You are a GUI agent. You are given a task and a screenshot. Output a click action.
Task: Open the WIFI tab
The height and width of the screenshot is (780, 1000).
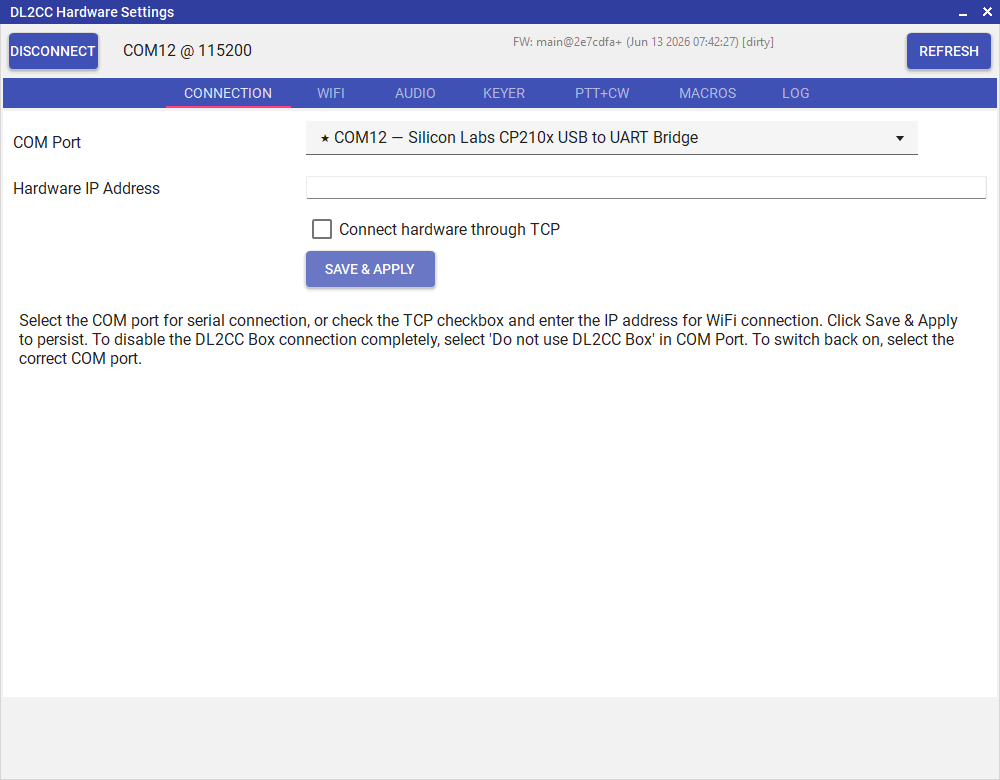click(330, 93)
